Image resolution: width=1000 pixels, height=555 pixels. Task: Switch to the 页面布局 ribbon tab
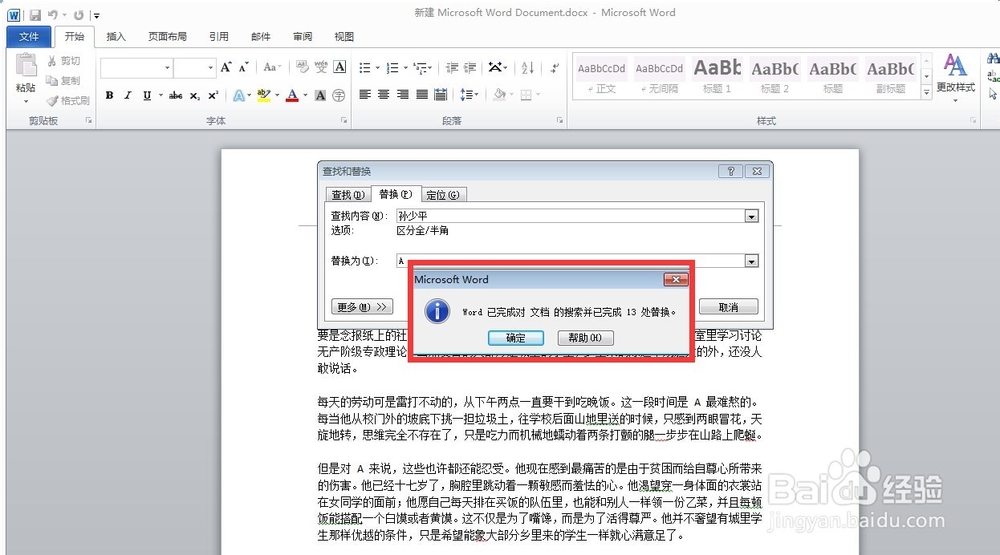167,37
